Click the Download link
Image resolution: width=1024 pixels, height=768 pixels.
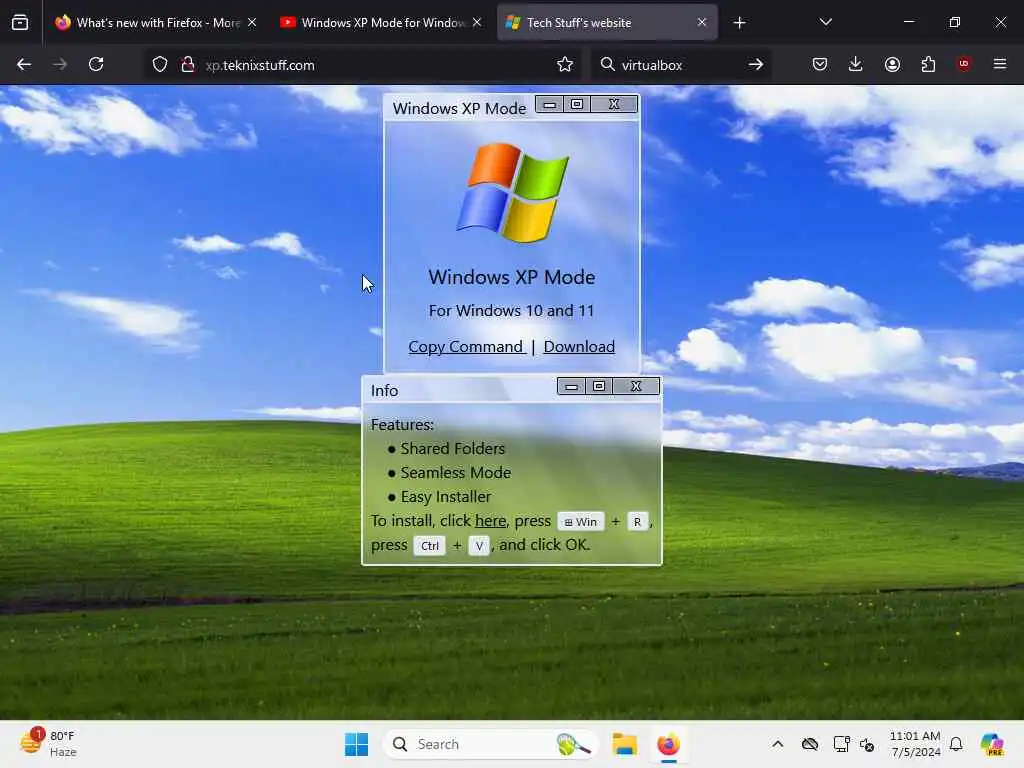click(x=579, y=347)
